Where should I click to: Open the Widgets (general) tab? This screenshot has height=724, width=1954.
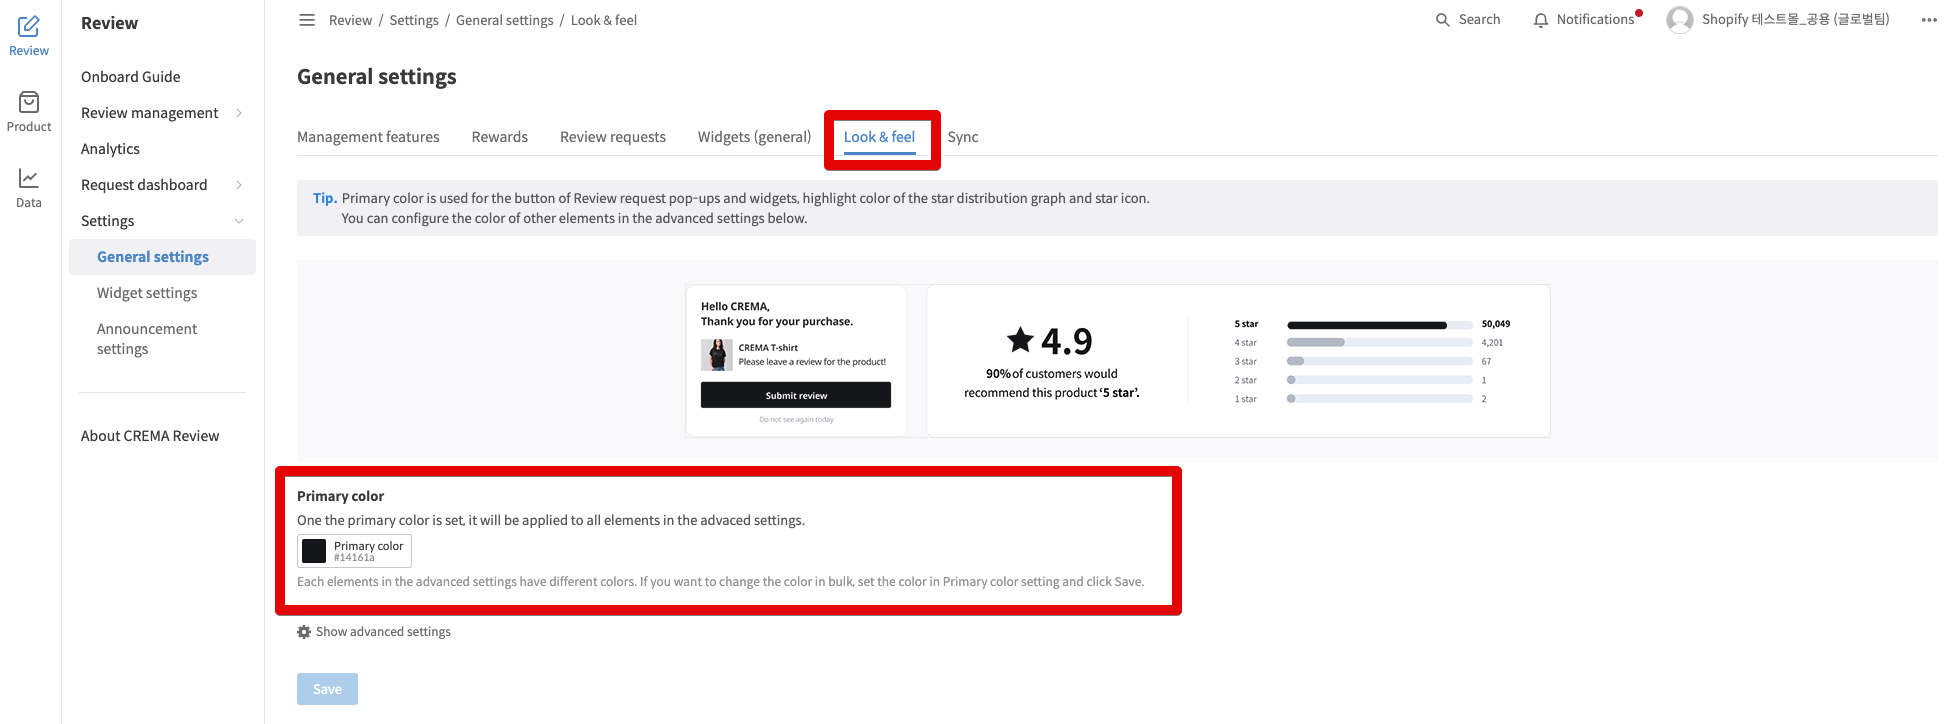pos(754,137)
